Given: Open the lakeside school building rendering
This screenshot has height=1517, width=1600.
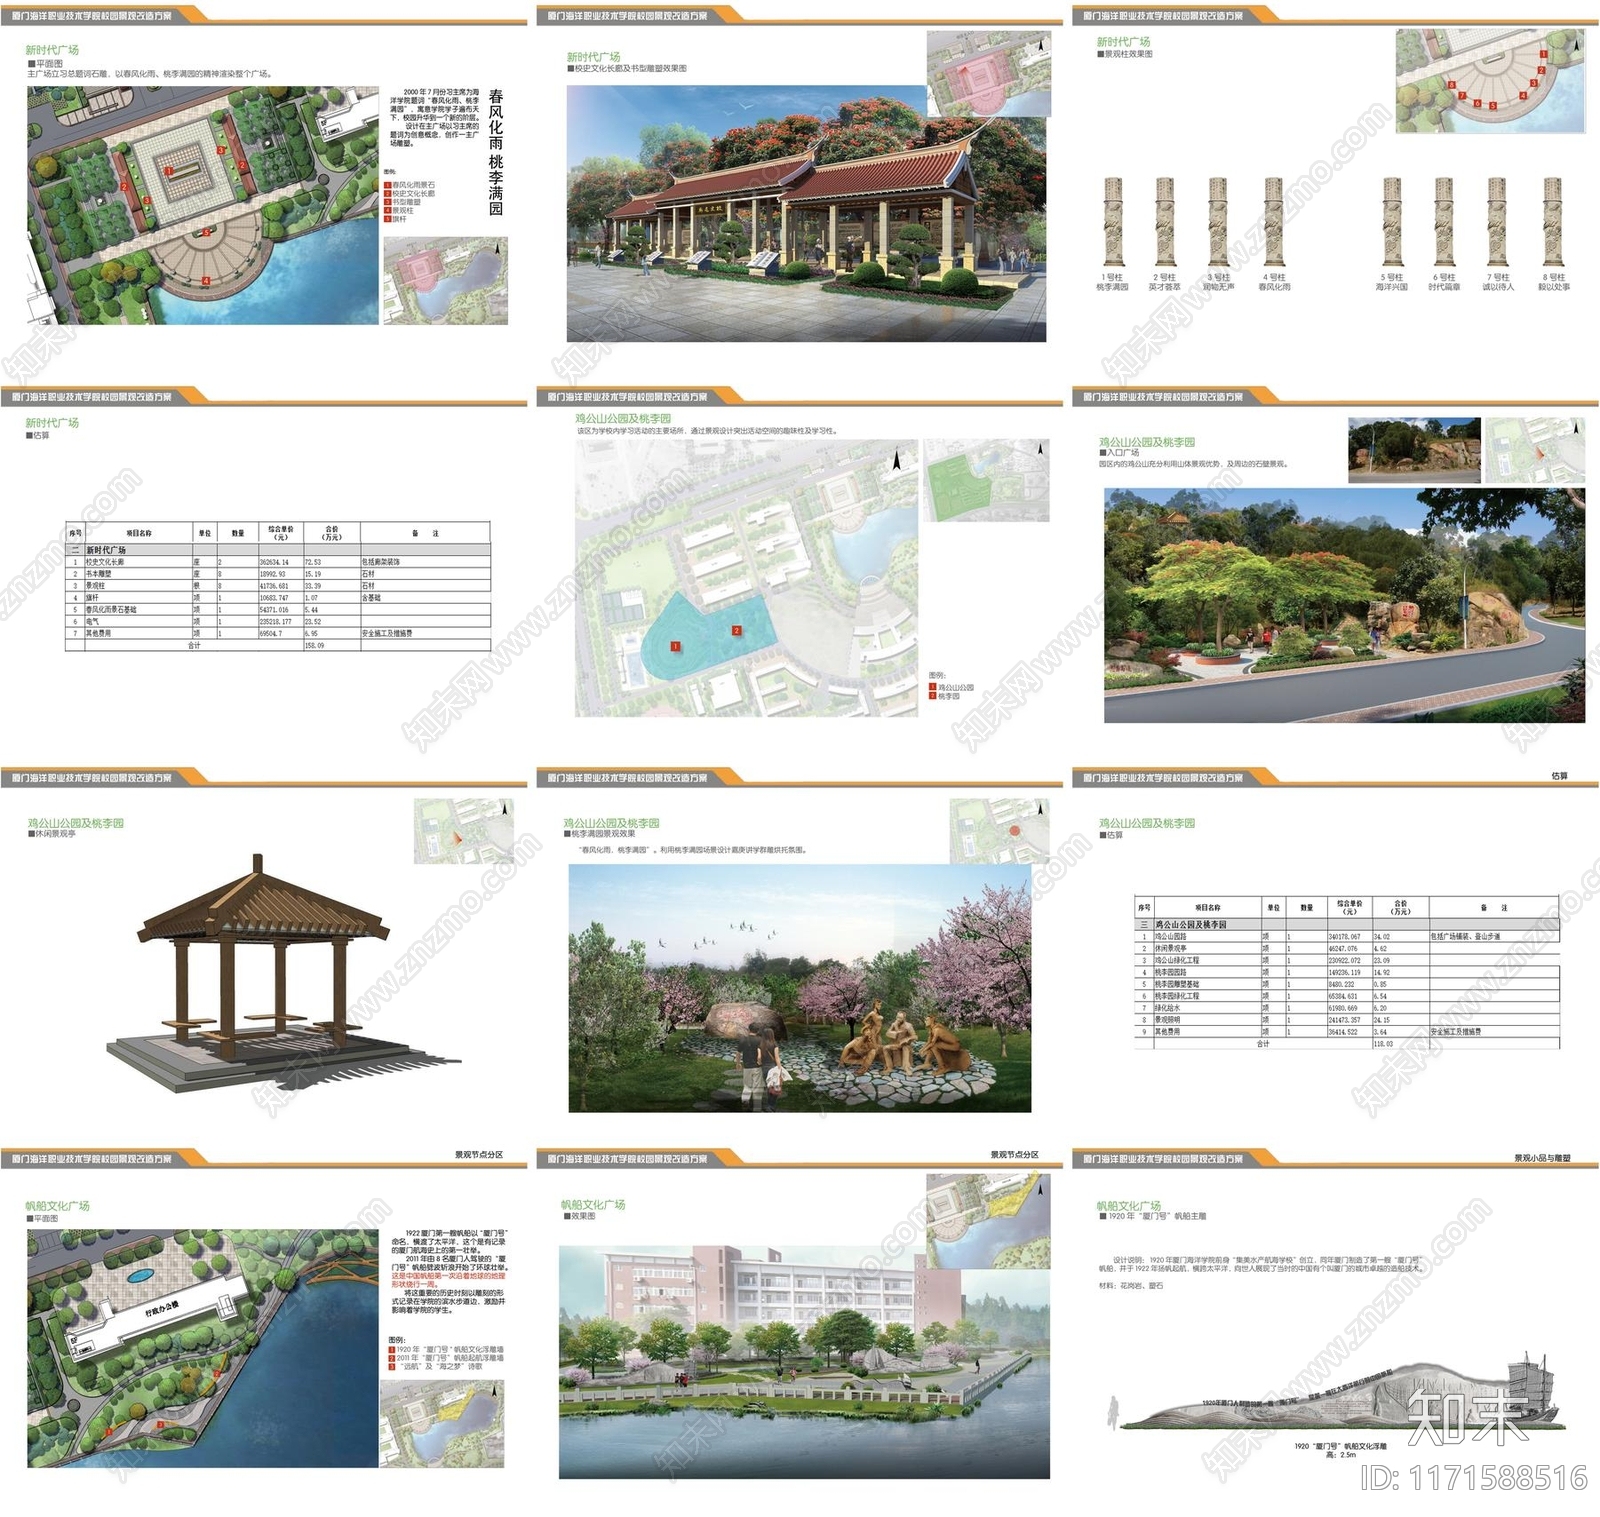Looking at the screenshot, I should 805,1360.
